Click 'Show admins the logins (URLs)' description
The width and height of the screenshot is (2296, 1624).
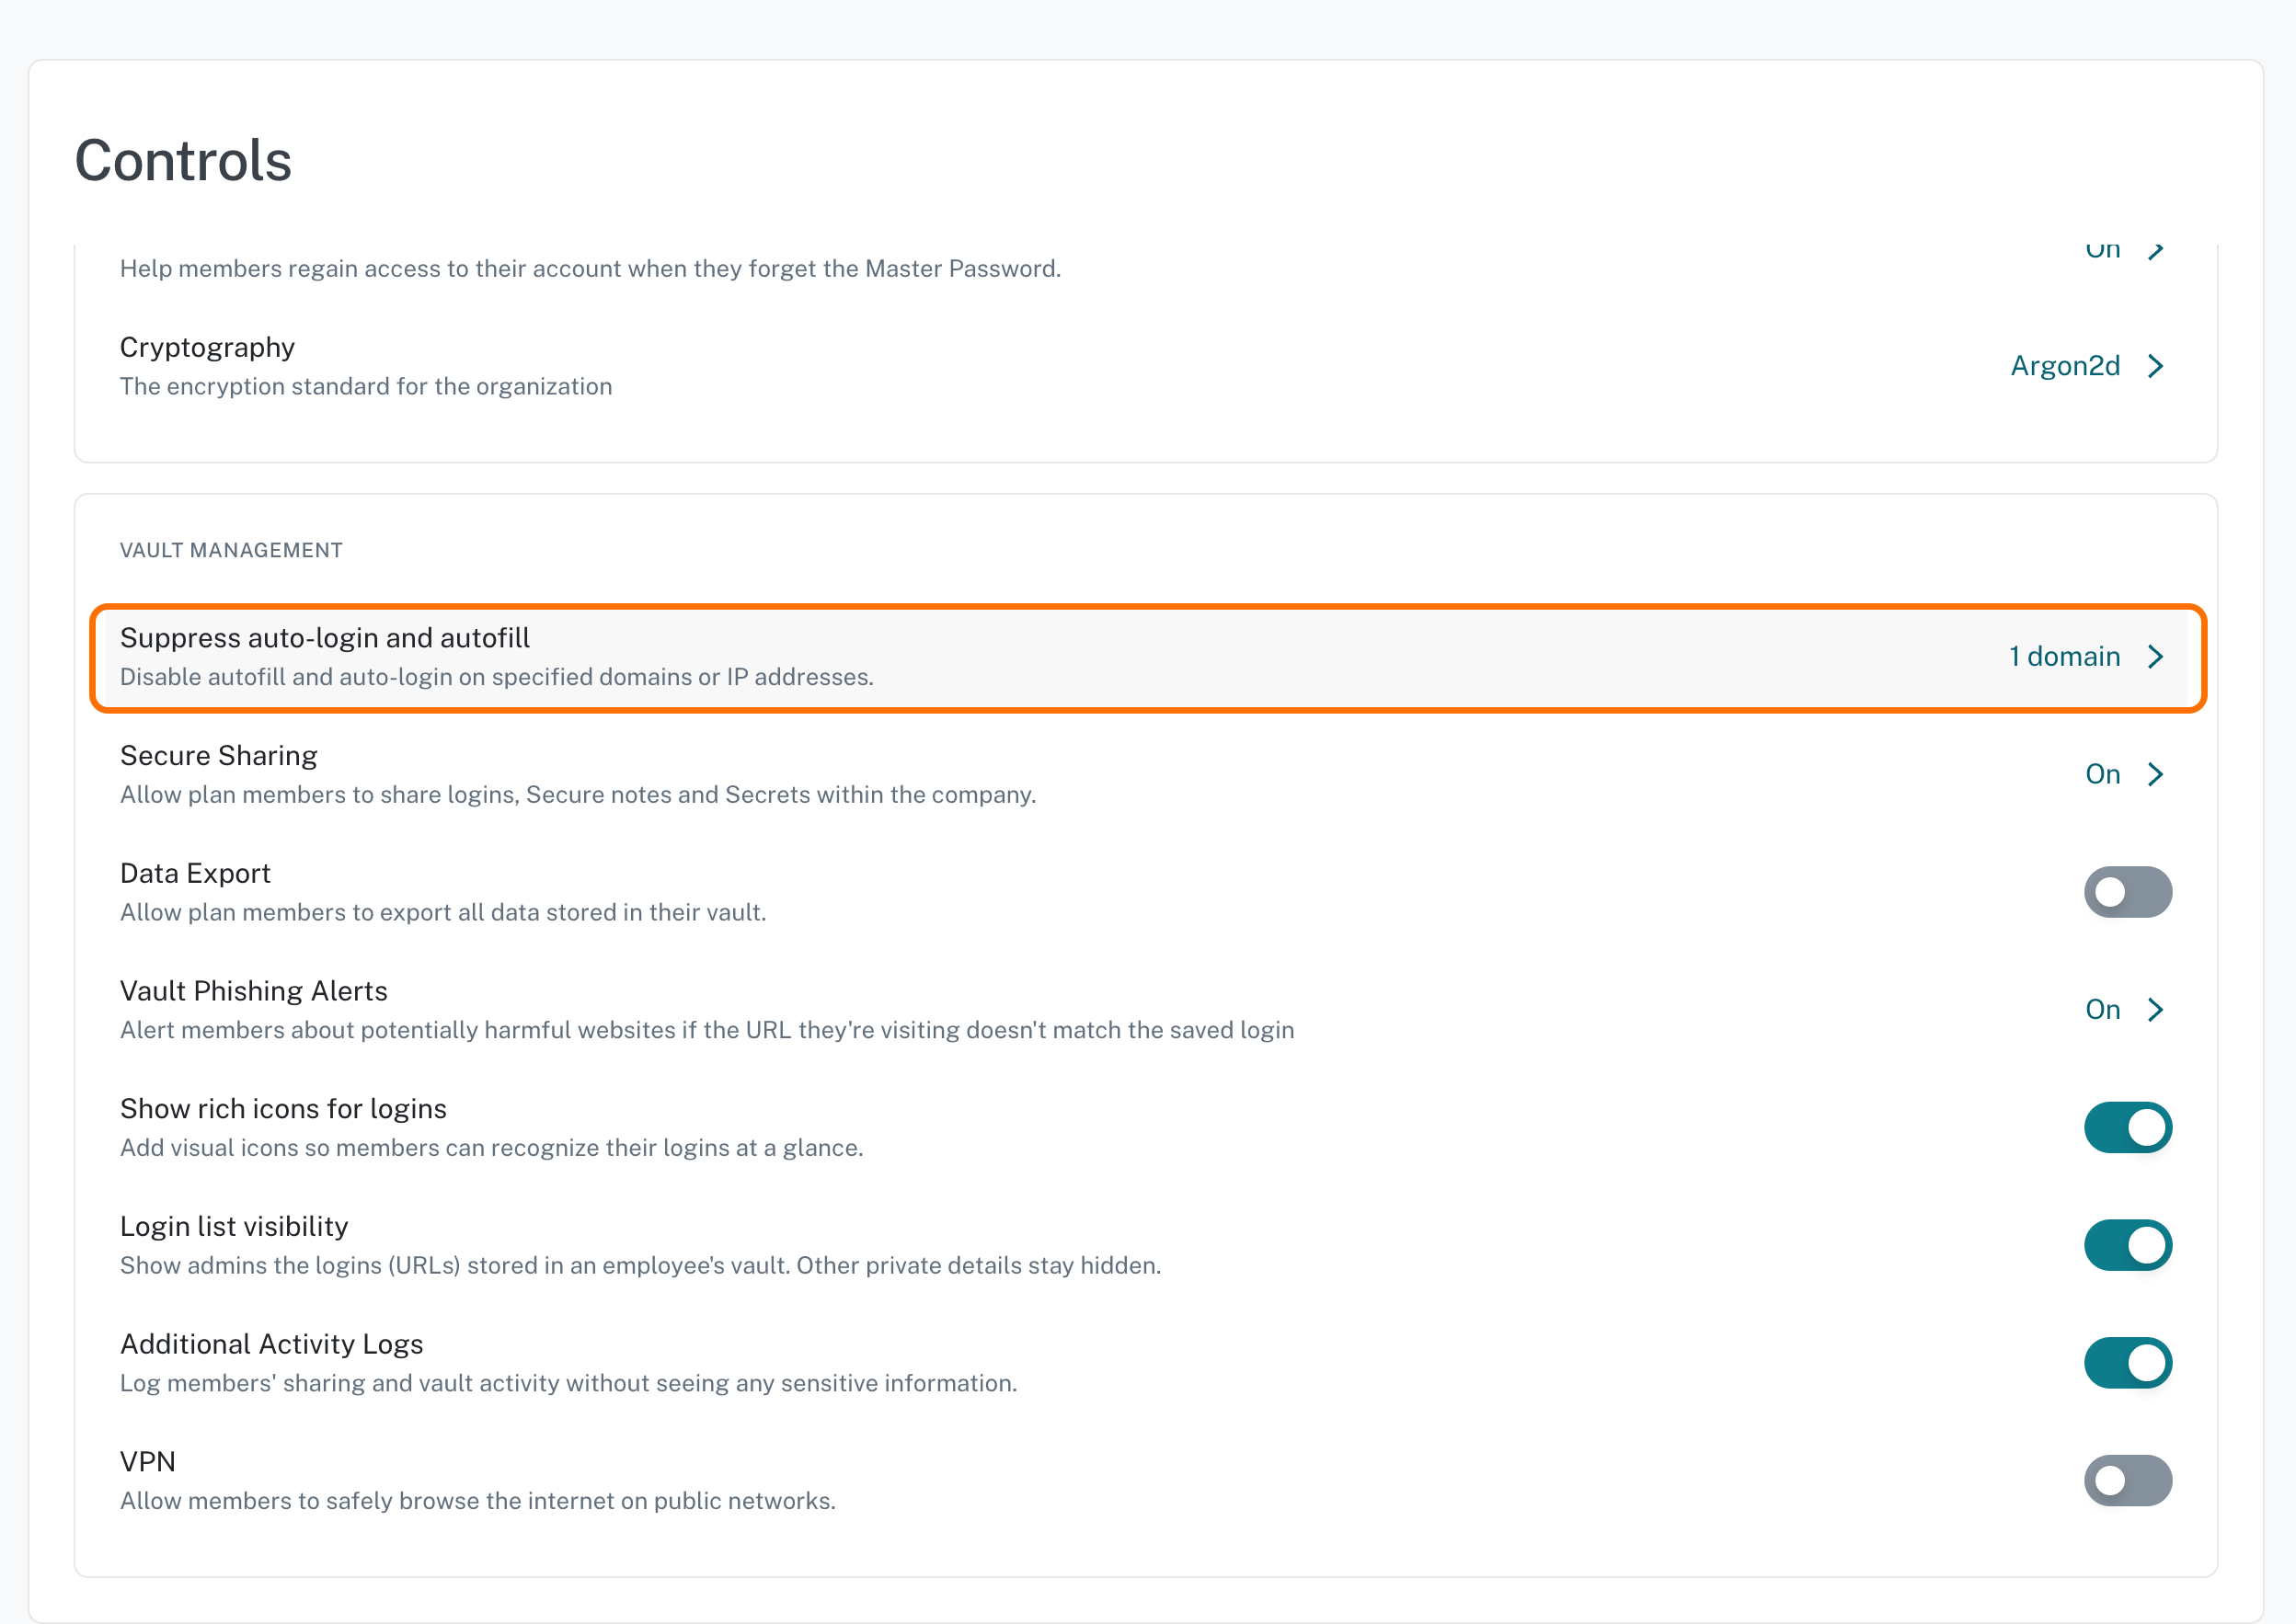point(640,1265)
